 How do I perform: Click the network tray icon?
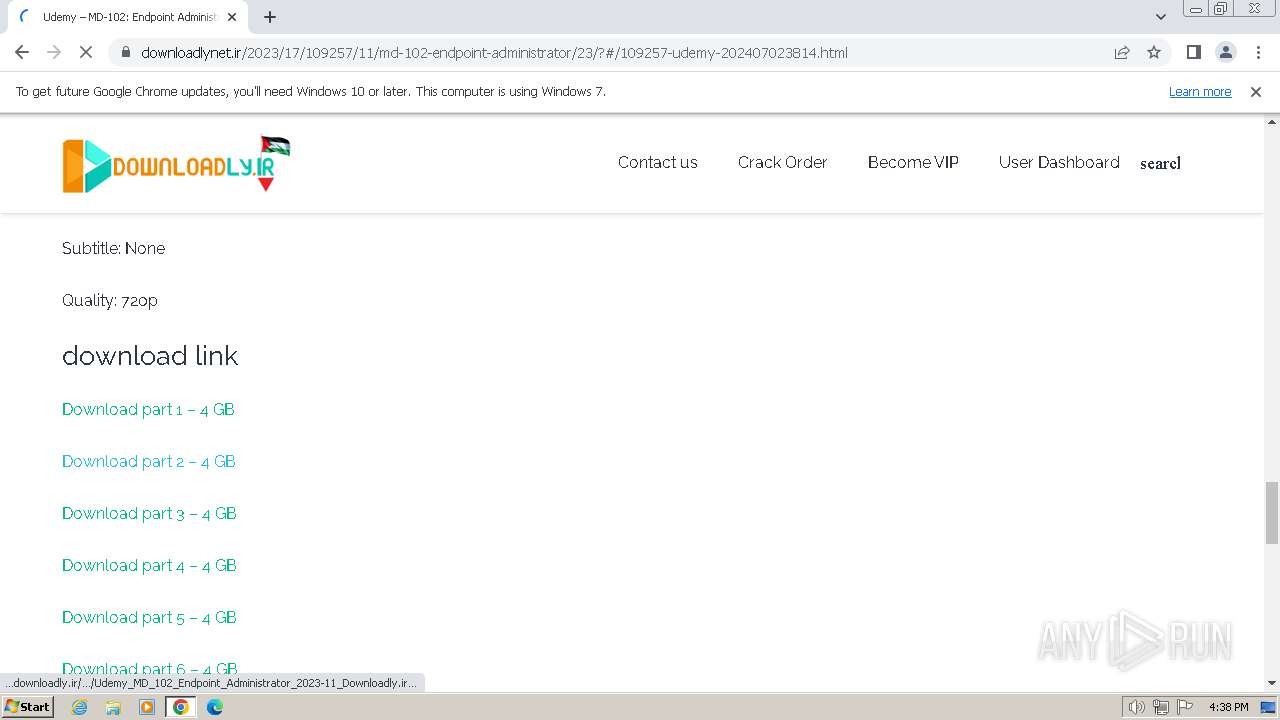tap(1160, 707)
